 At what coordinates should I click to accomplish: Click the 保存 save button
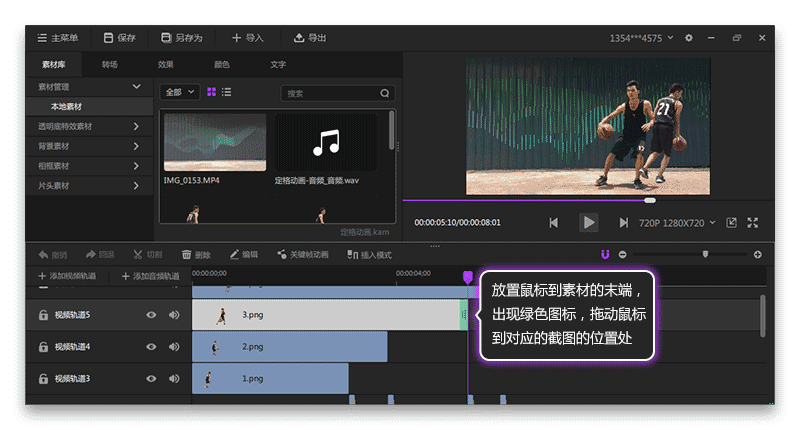(119, 38)
